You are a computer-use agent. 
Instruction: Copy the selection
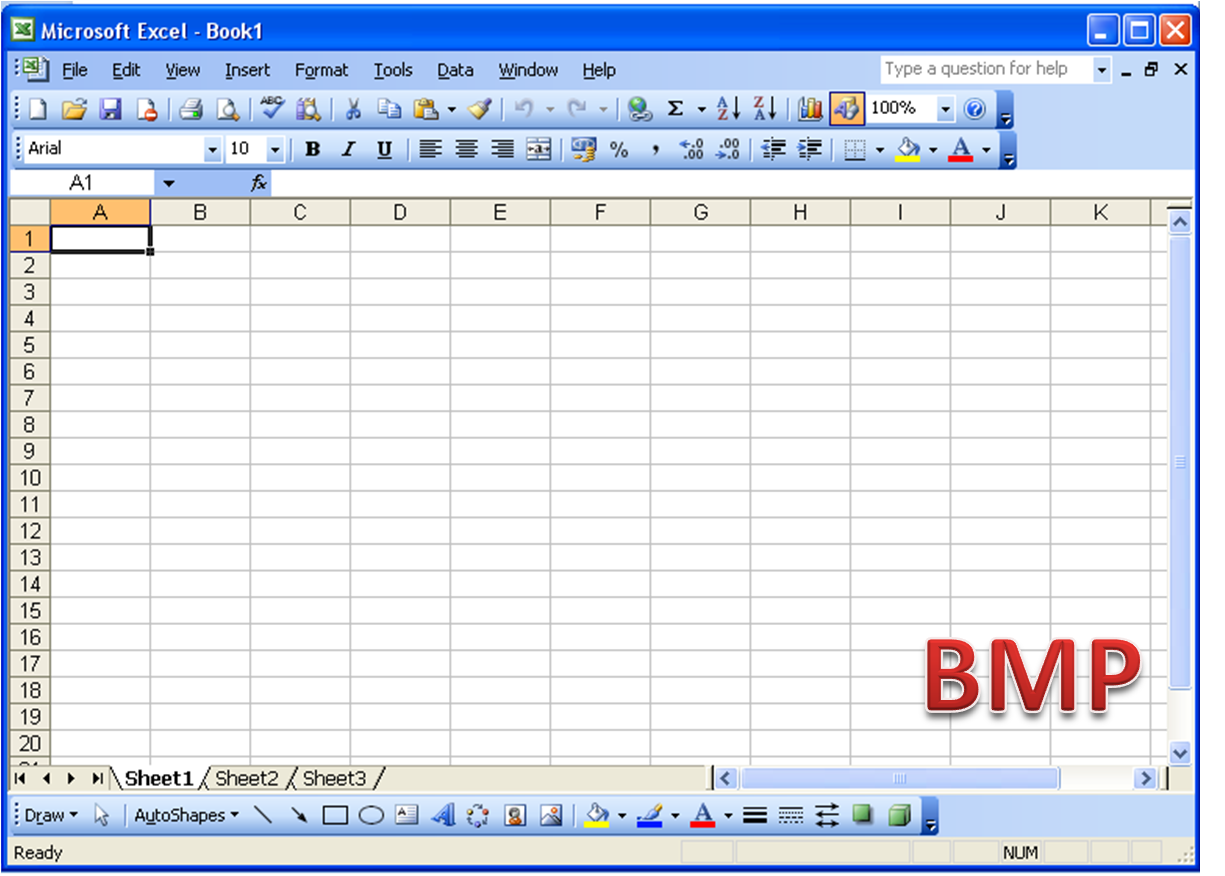coord(389,109)
